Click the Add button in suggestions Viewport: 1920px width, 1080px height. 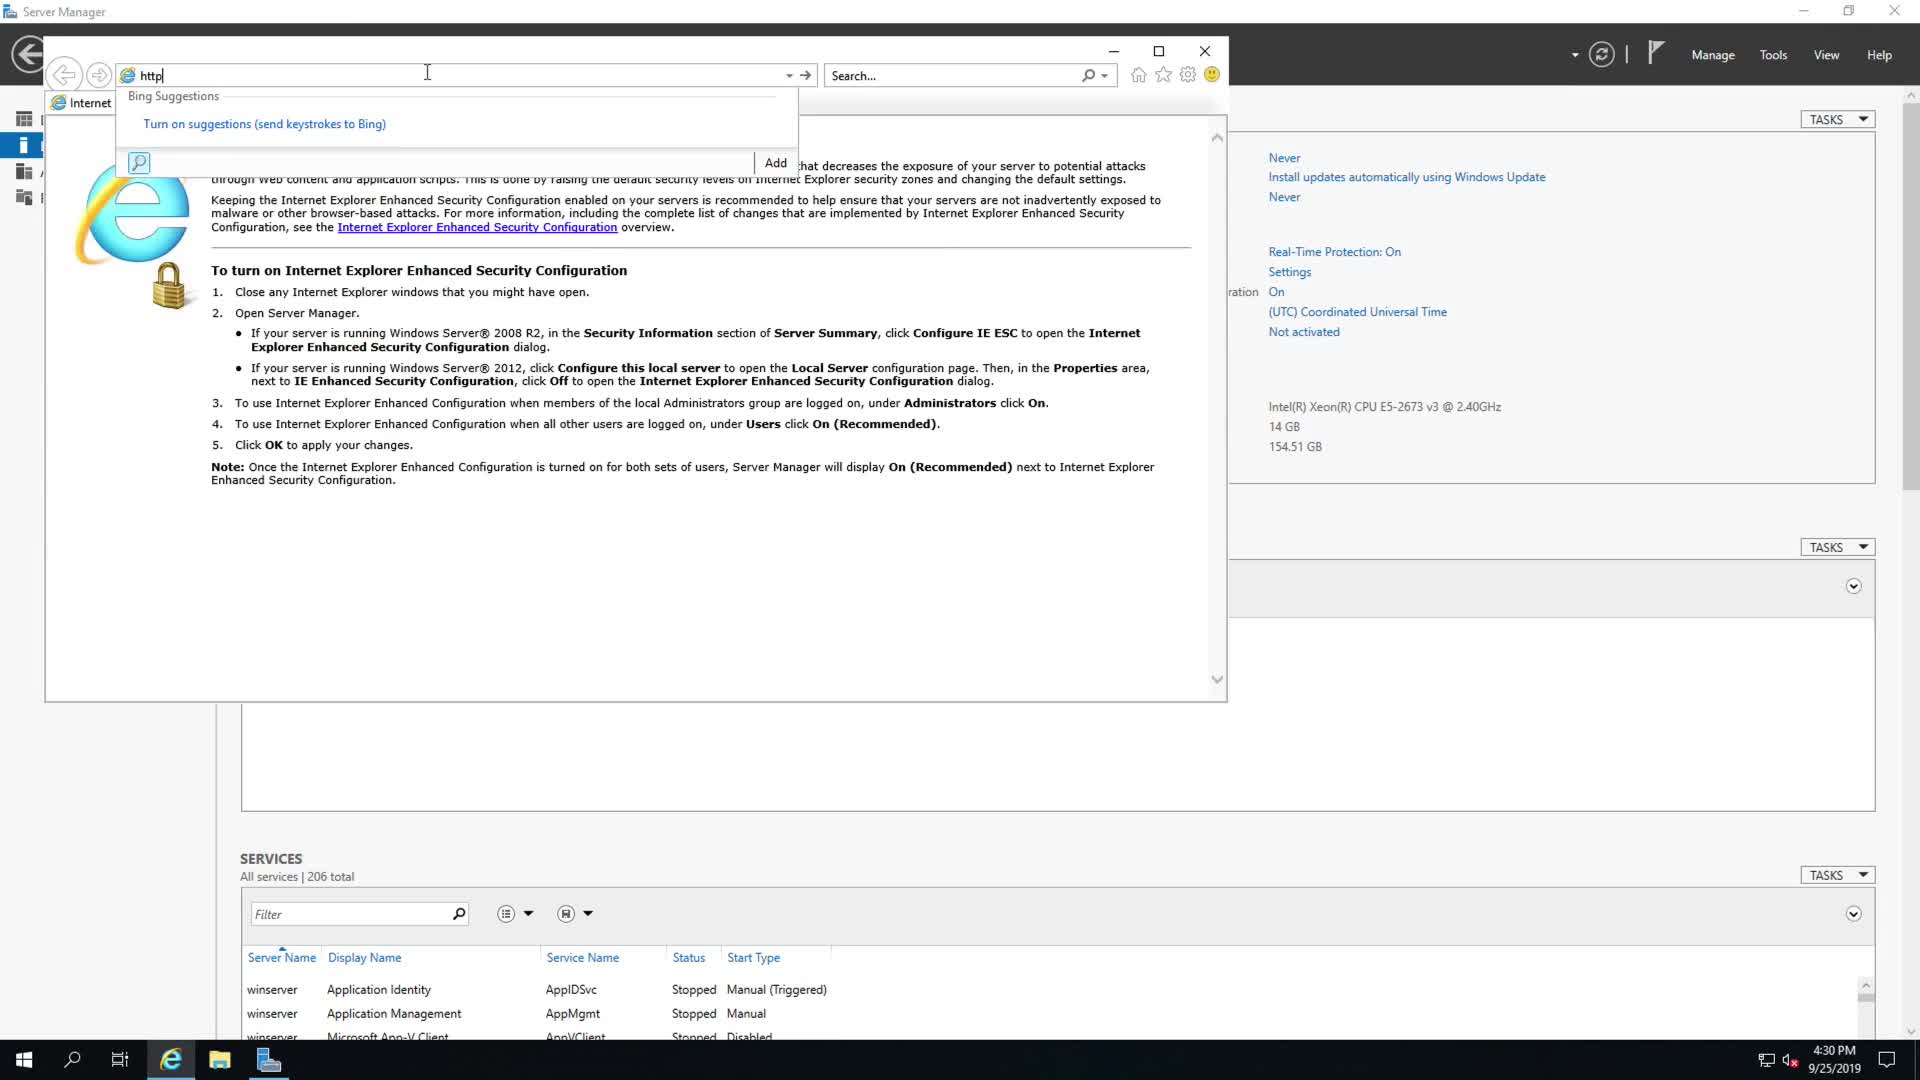(775, 163)
